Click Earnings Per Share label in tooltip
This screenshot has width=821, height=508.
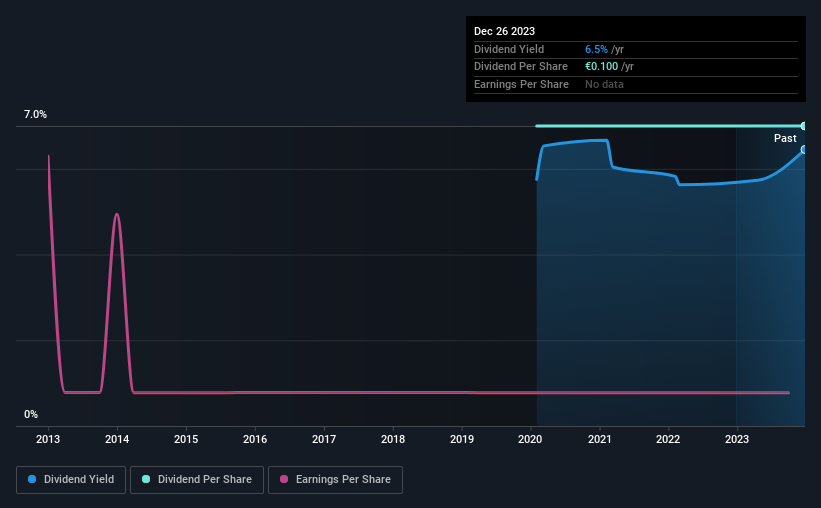[x=521, y=84]
